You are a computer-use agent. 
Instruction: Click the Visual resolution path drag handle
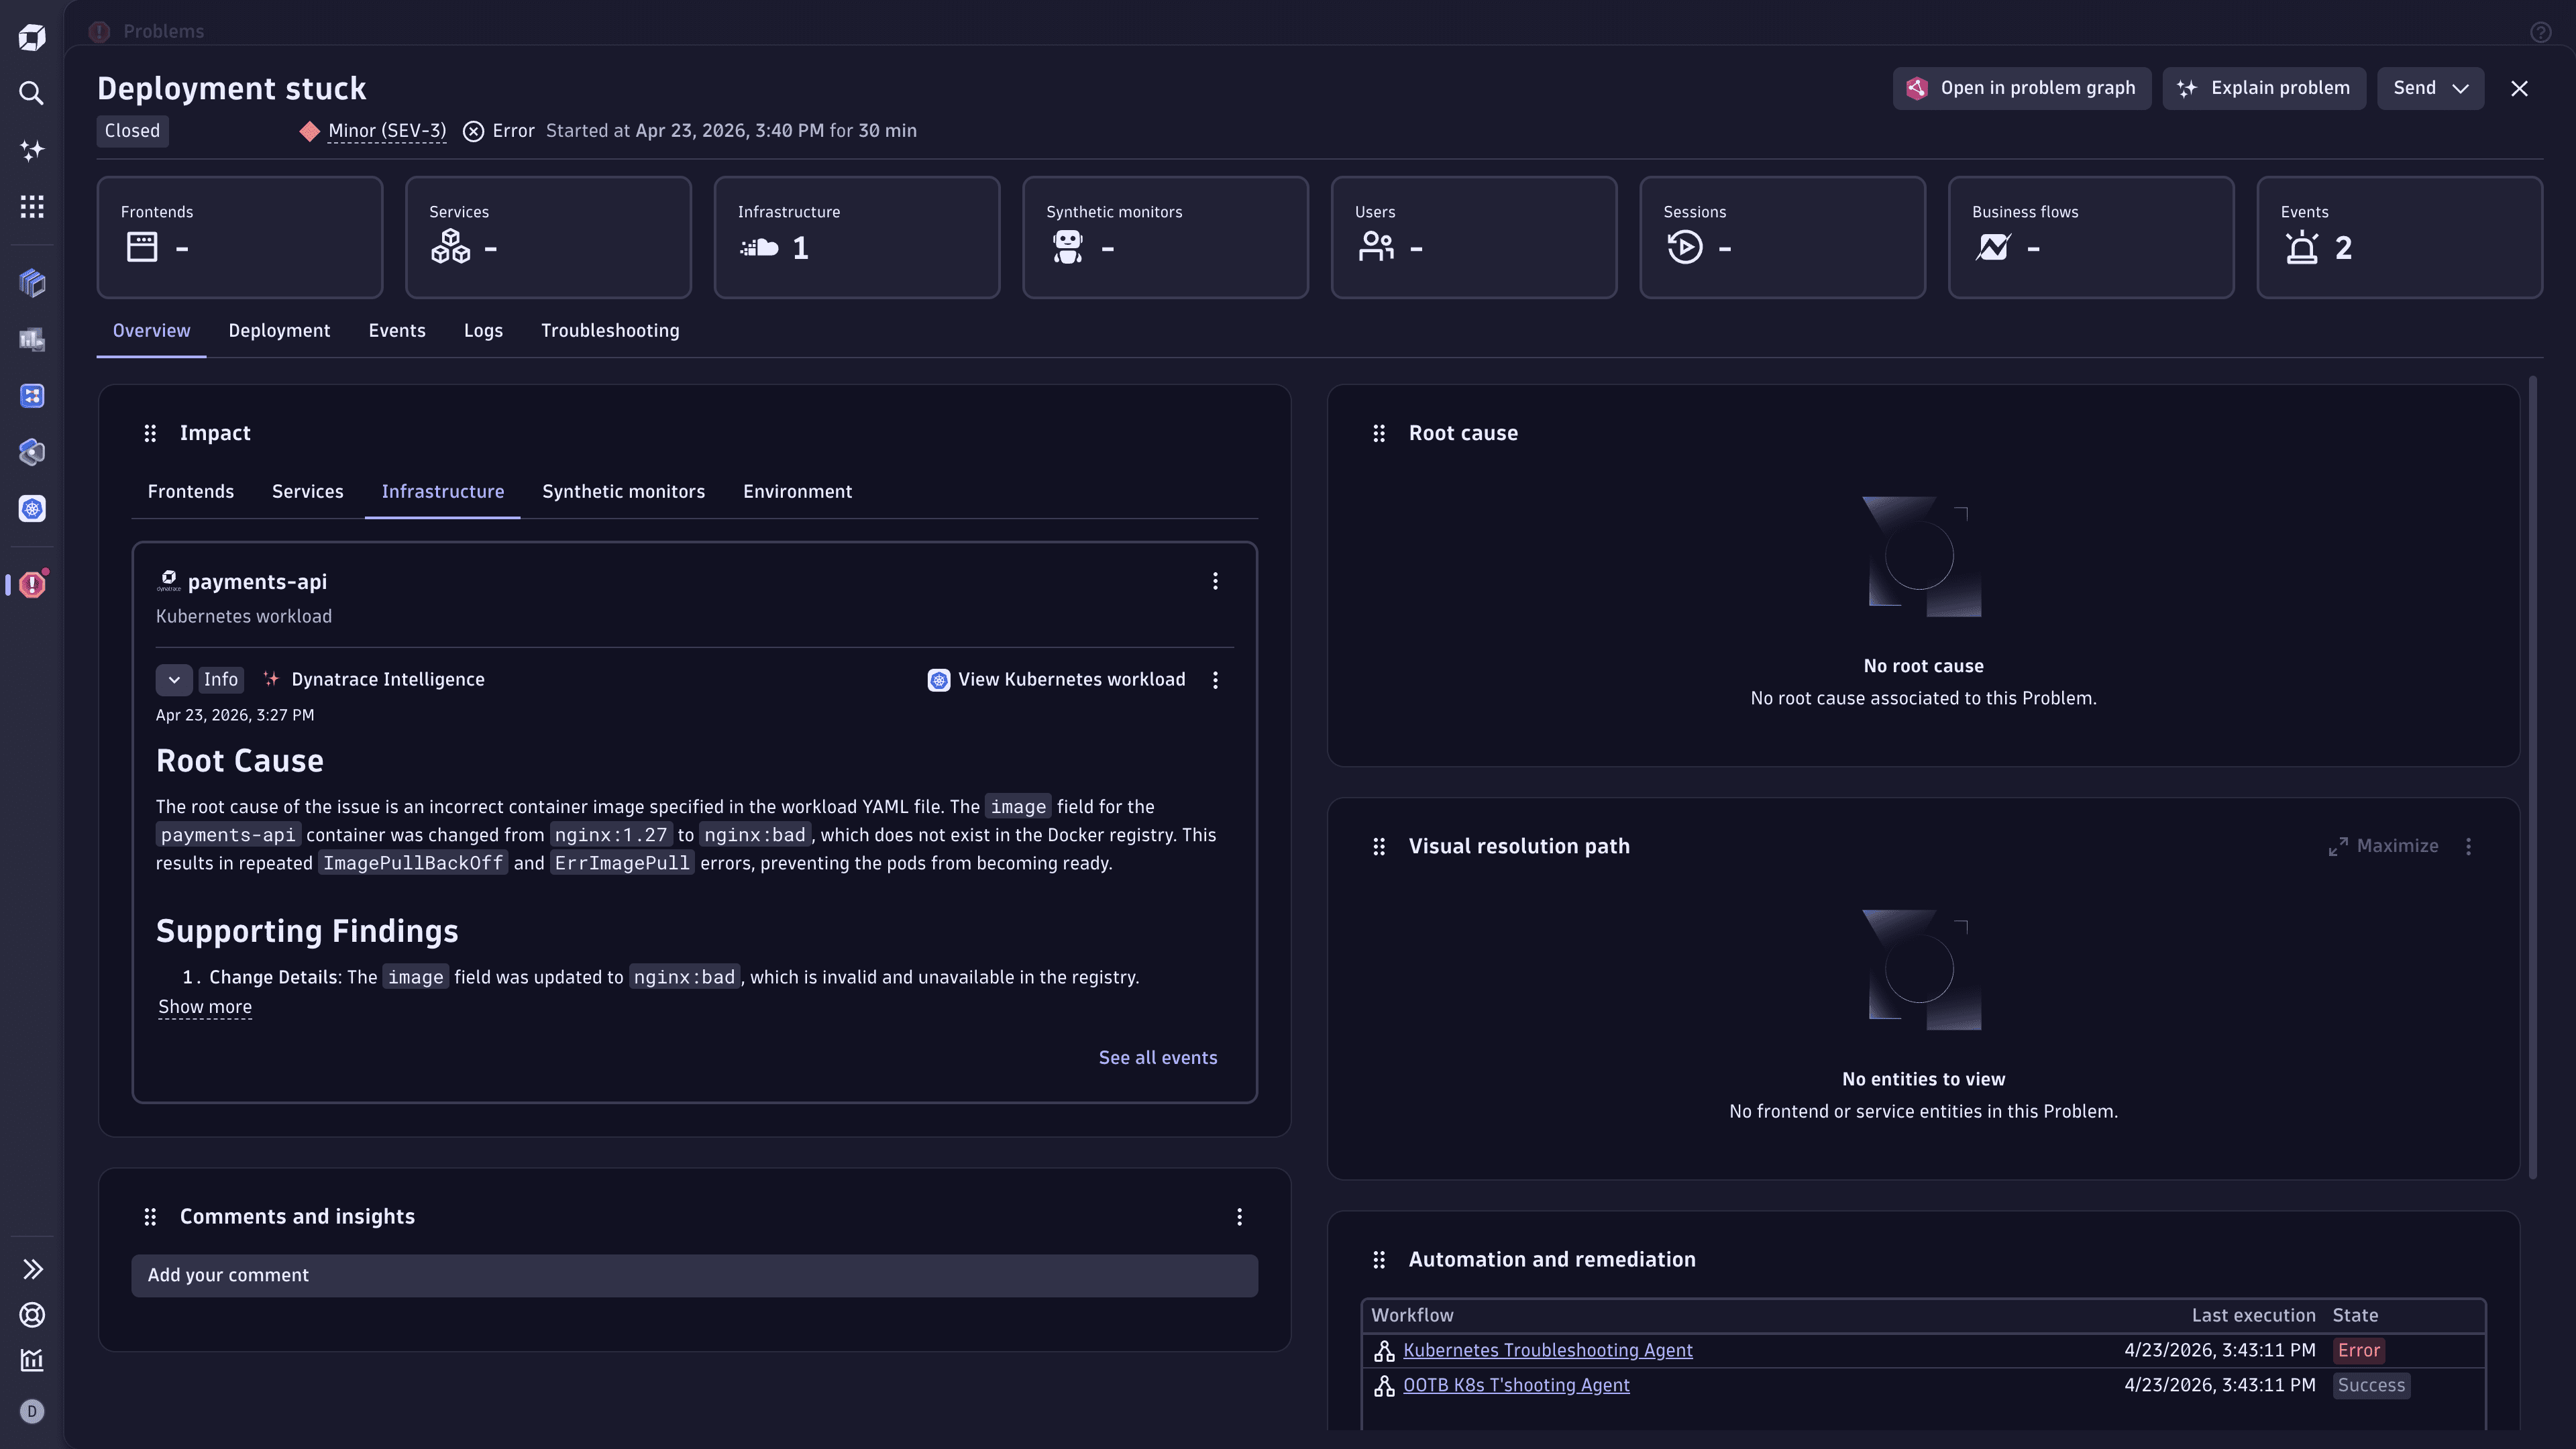pyautogui.click(x=1379, y=846)
